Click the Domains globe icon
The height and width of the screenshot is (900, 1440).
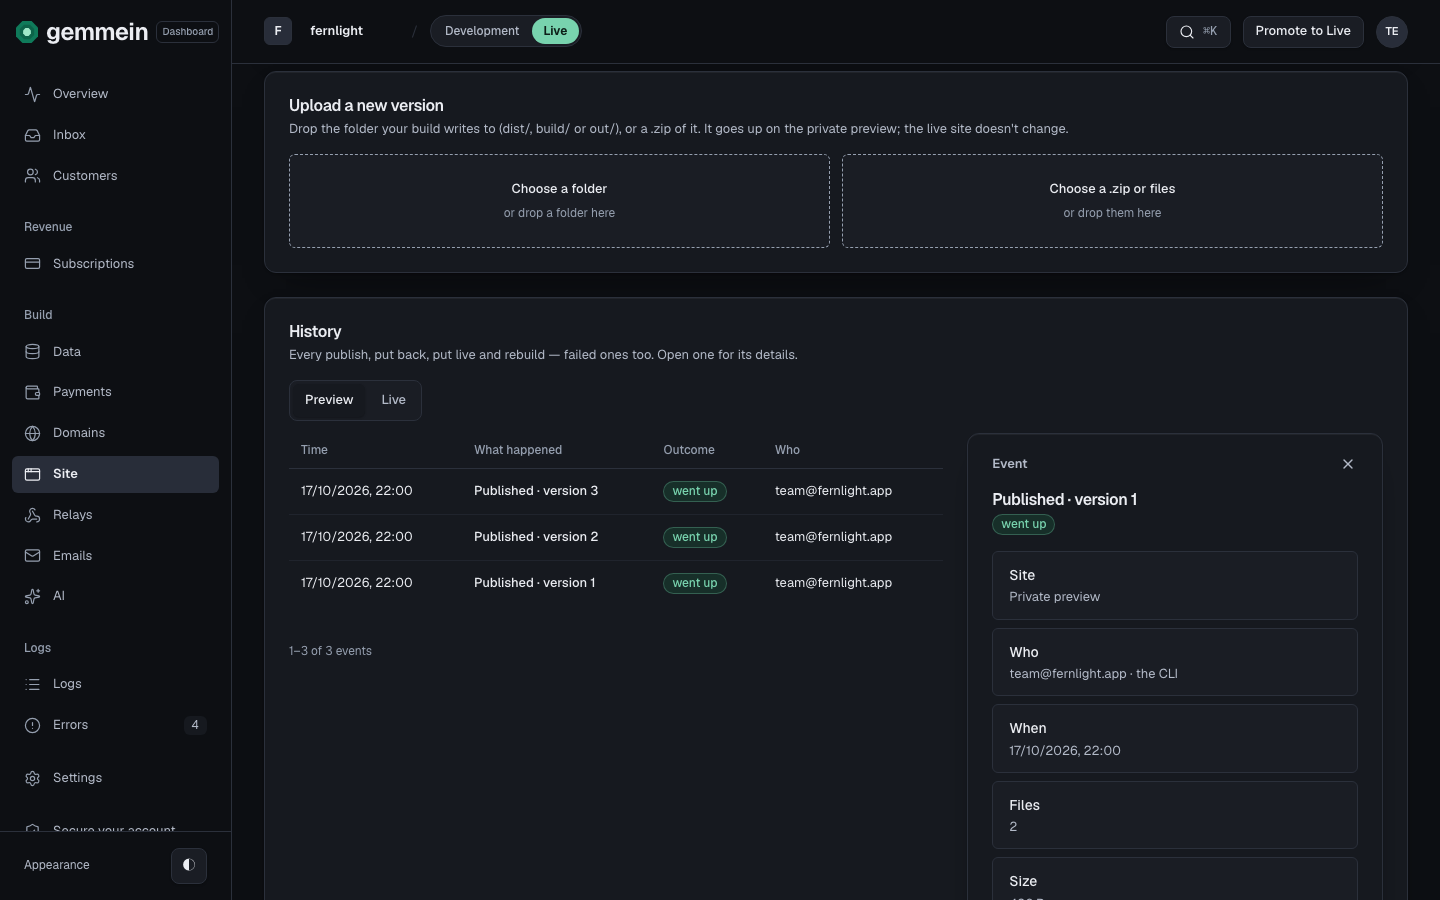[33, 433]
